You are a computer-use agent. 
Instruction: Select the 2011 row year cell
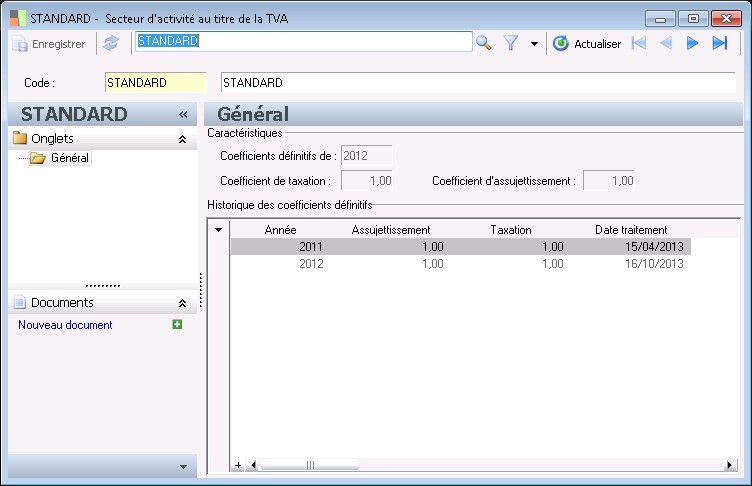(311, 247)
